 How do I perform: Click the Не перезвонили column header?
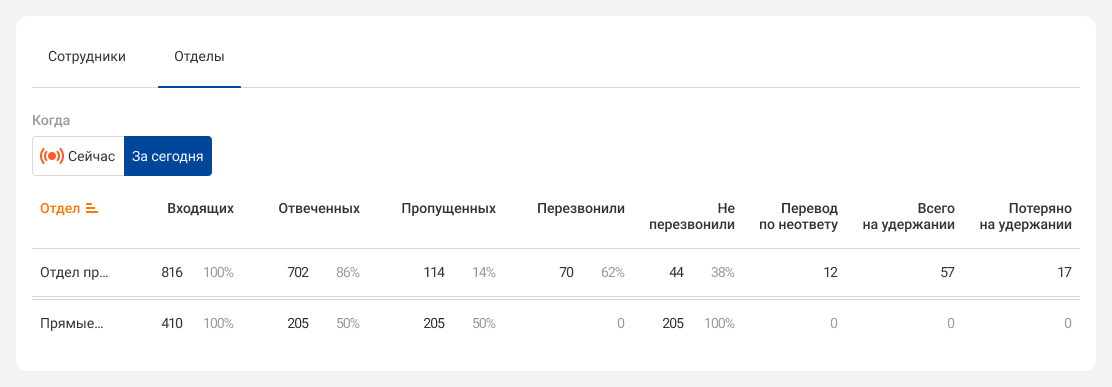coord(693,217)
